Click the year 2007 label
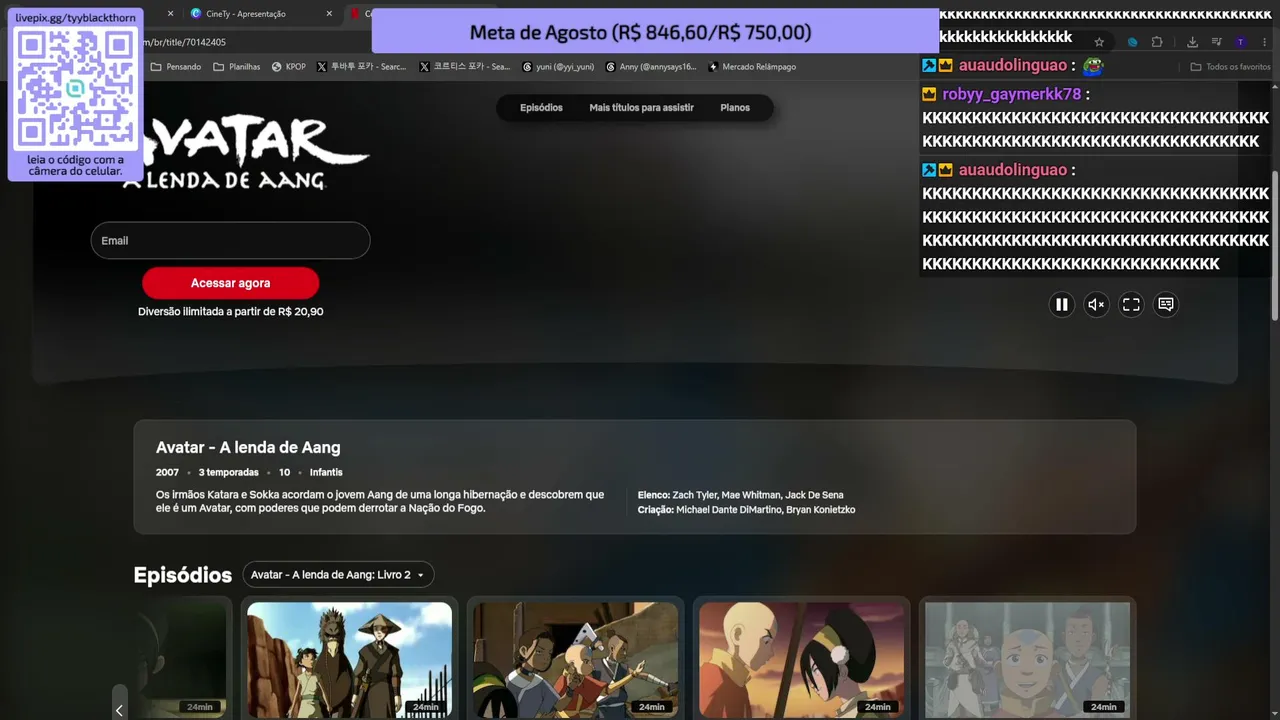The height and width of the screenshot is (720, 1280). pos(167,472)
